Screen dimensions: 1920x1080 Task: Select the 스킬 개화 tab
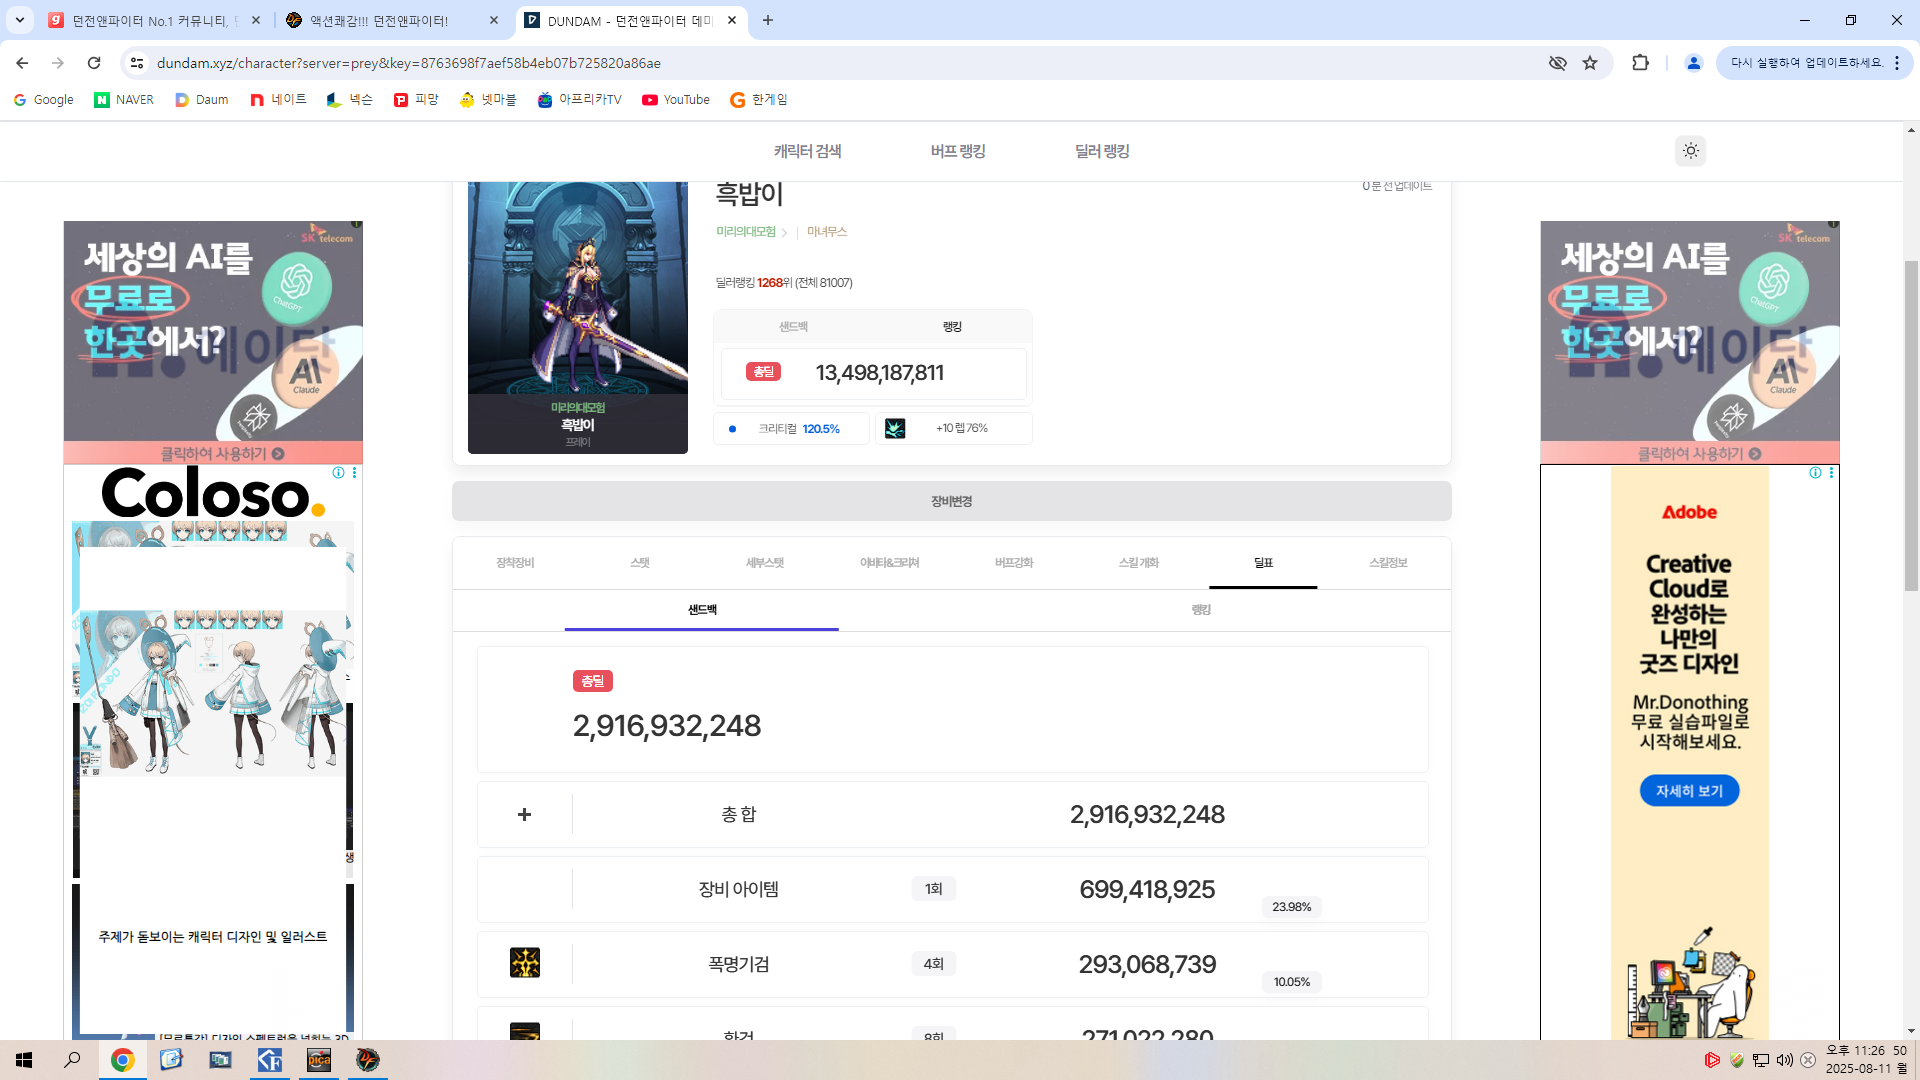pyautogui.click(x=1139, y=563)
